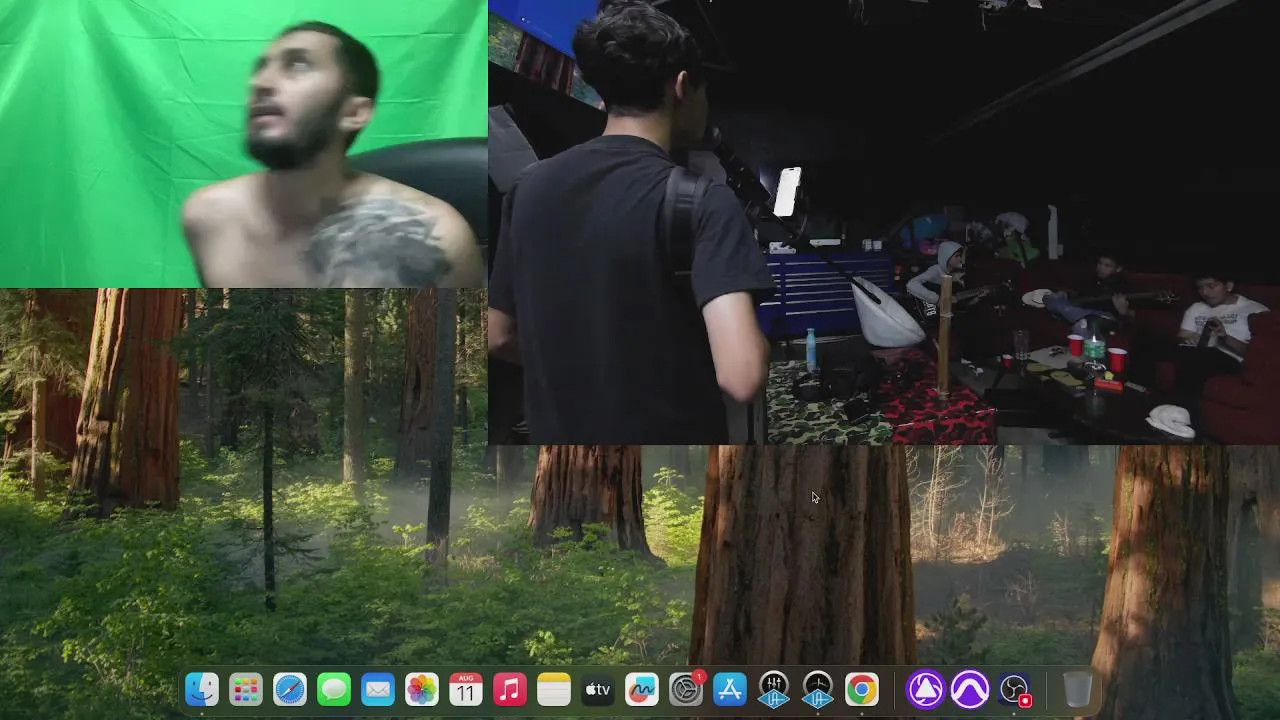Launch the Freeform app

tap(642, 689)
